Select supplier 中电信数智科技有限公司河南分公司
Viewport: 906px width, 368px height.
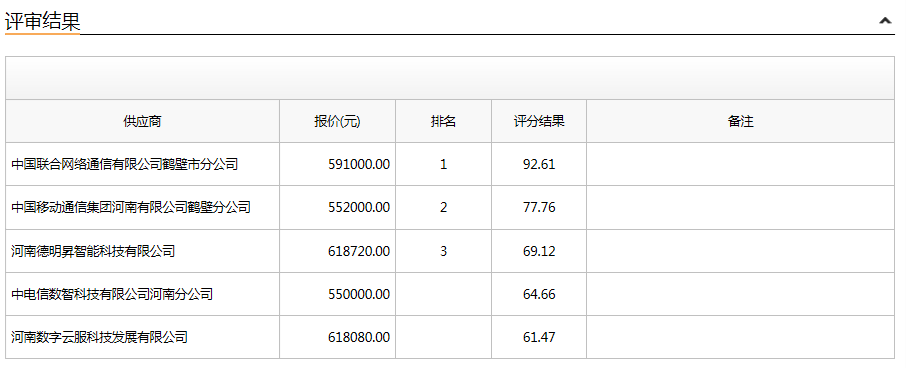(112, 295)
